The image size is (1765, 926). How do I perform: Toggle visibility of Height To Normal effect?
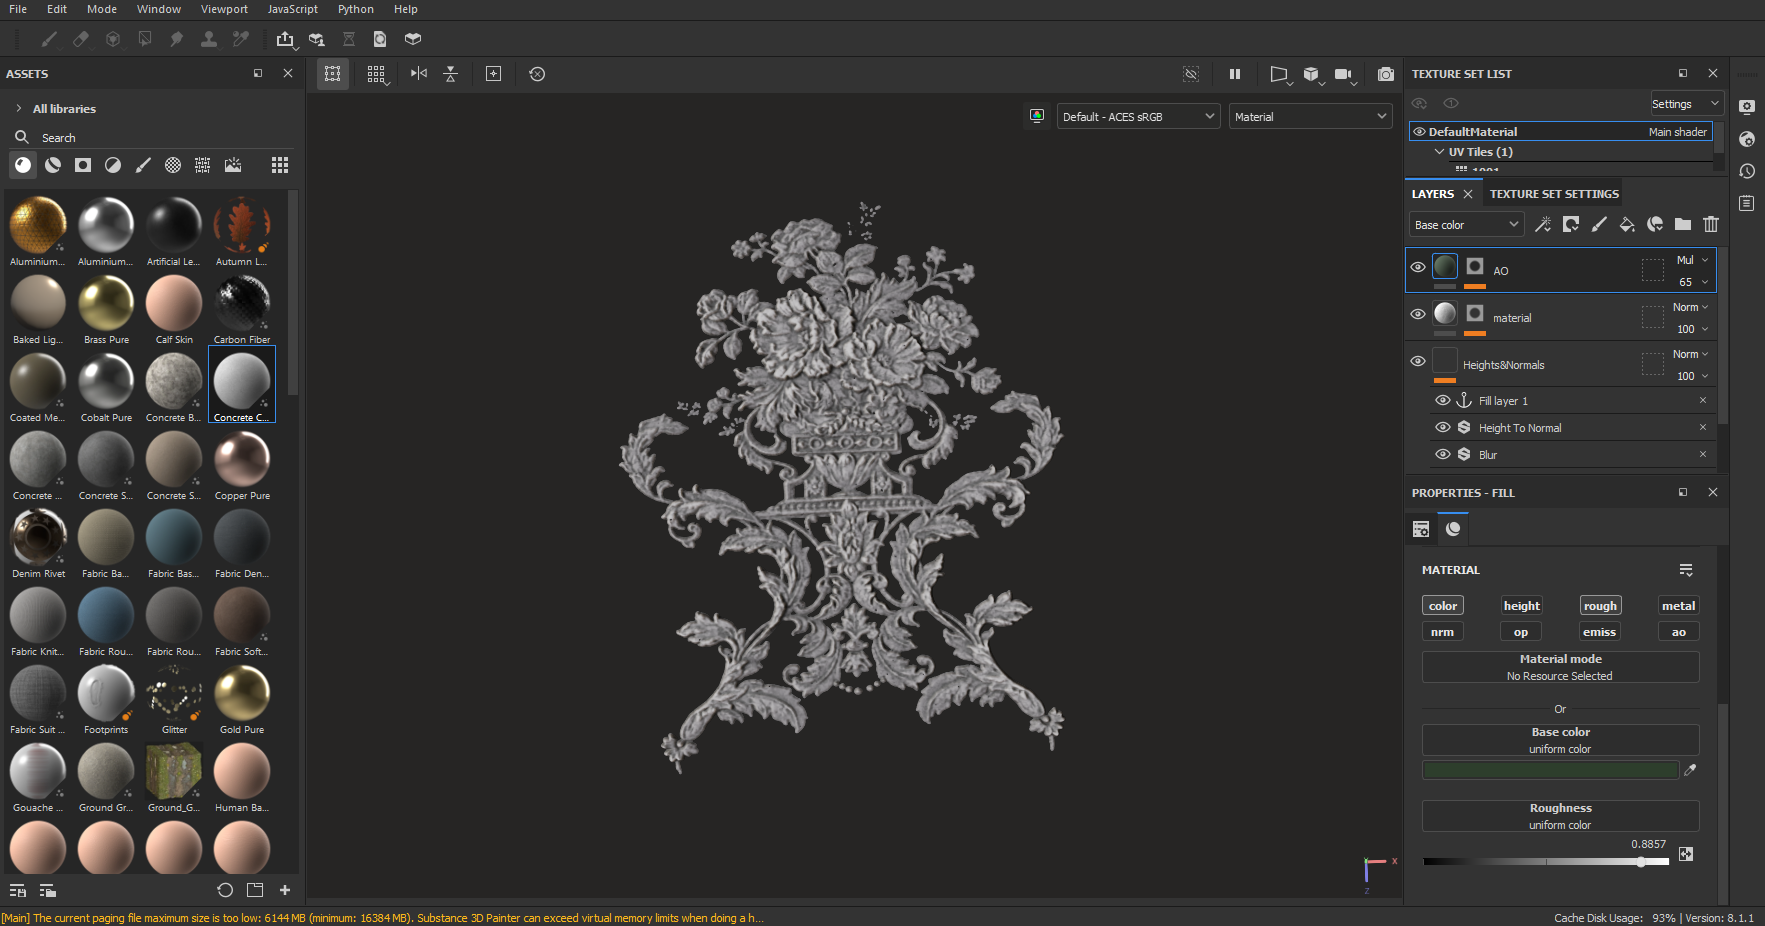[x=1442, y=427]
